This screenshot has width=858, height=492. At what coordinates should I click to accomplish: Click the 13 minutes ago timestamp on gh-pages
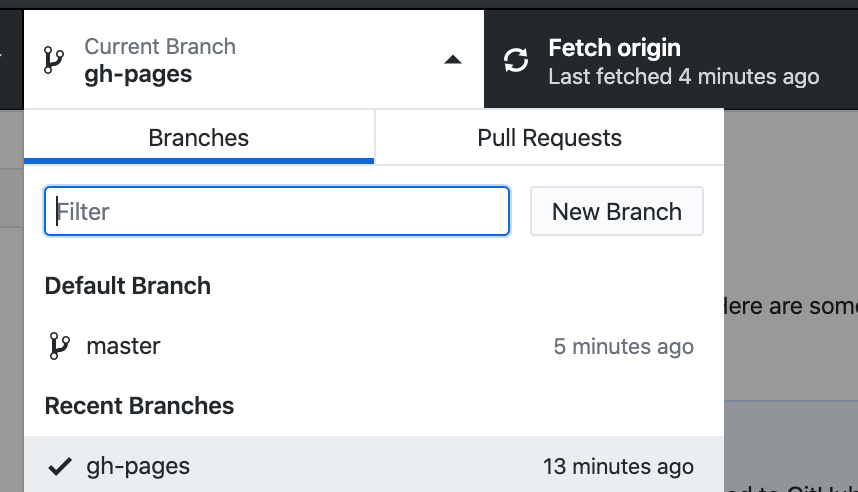coord(618,467)
